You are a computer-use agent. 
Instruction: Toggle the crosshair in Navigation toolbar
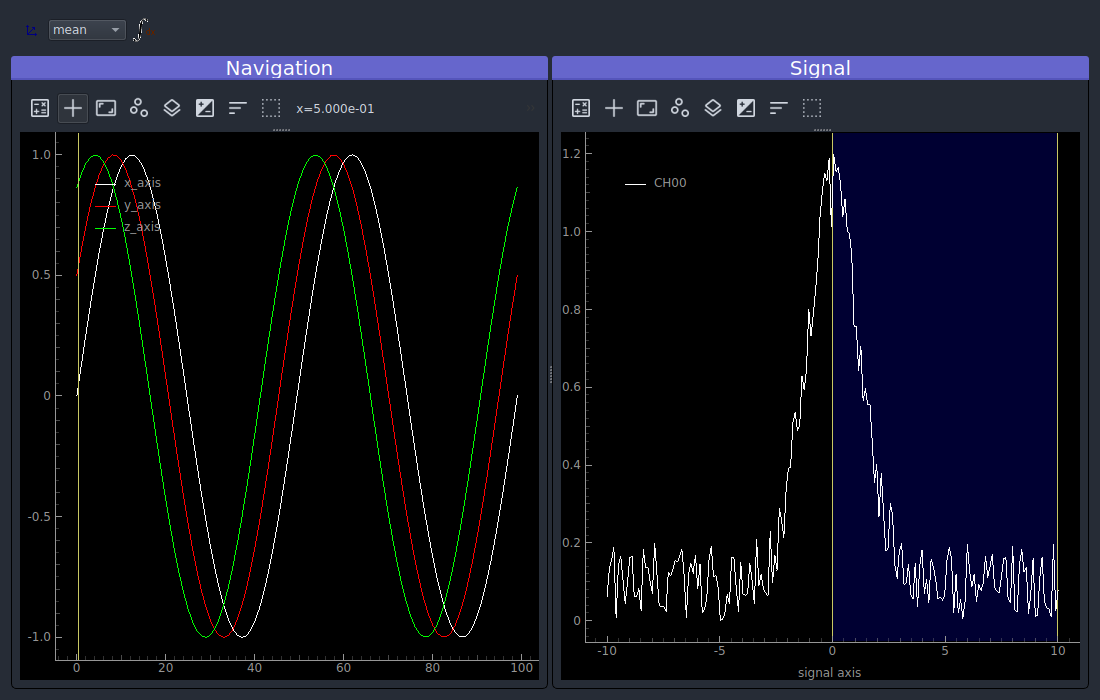point(73,108)
